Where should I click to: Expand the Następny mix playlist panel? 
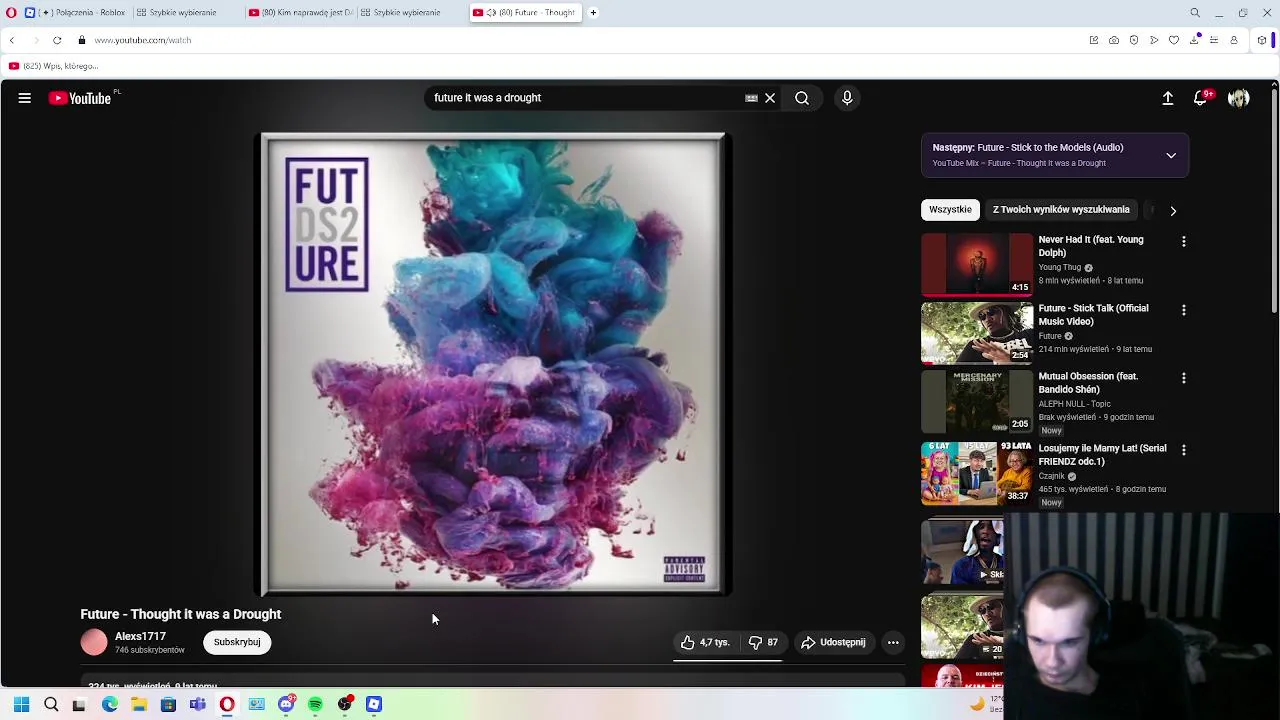point(1171,155)
